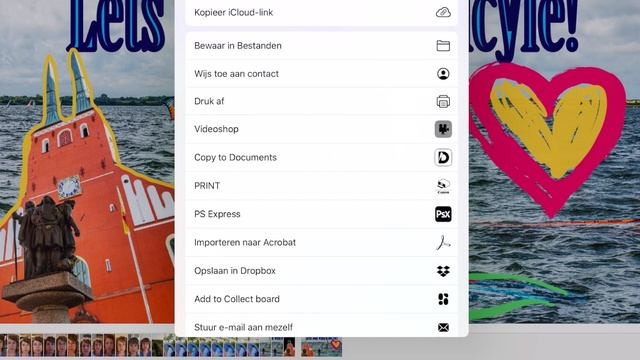Select the heart photo thumbnail in filmstrip

(322, 347)
